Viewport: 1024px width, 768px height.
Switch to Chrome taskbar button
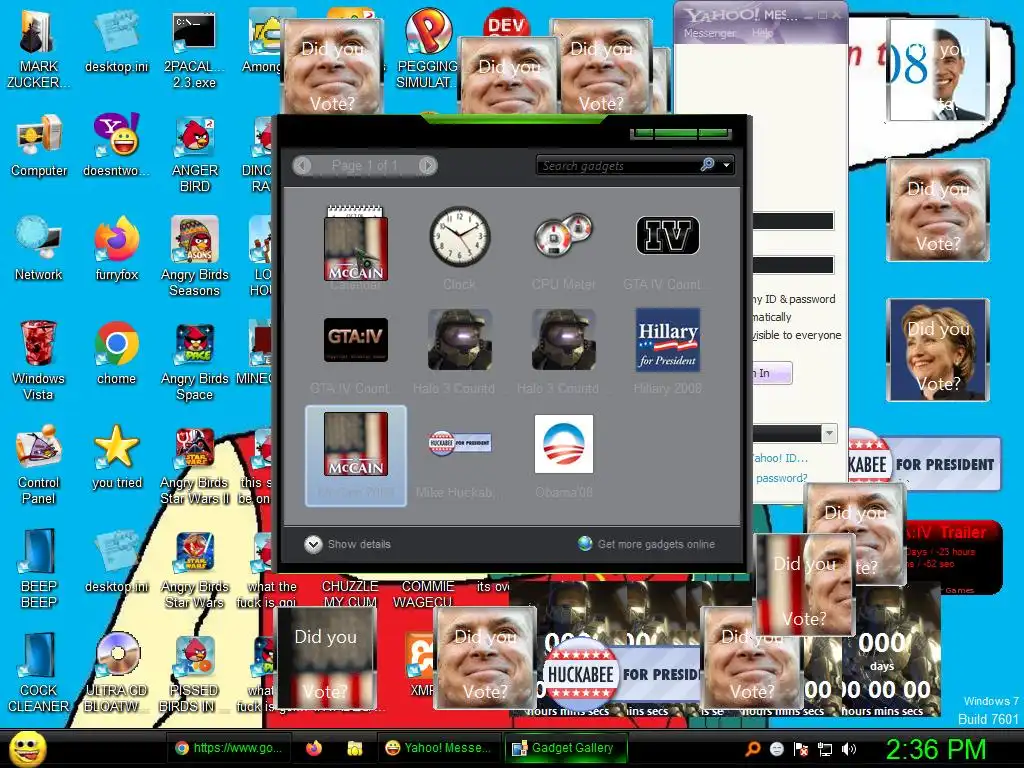(227, 748)
